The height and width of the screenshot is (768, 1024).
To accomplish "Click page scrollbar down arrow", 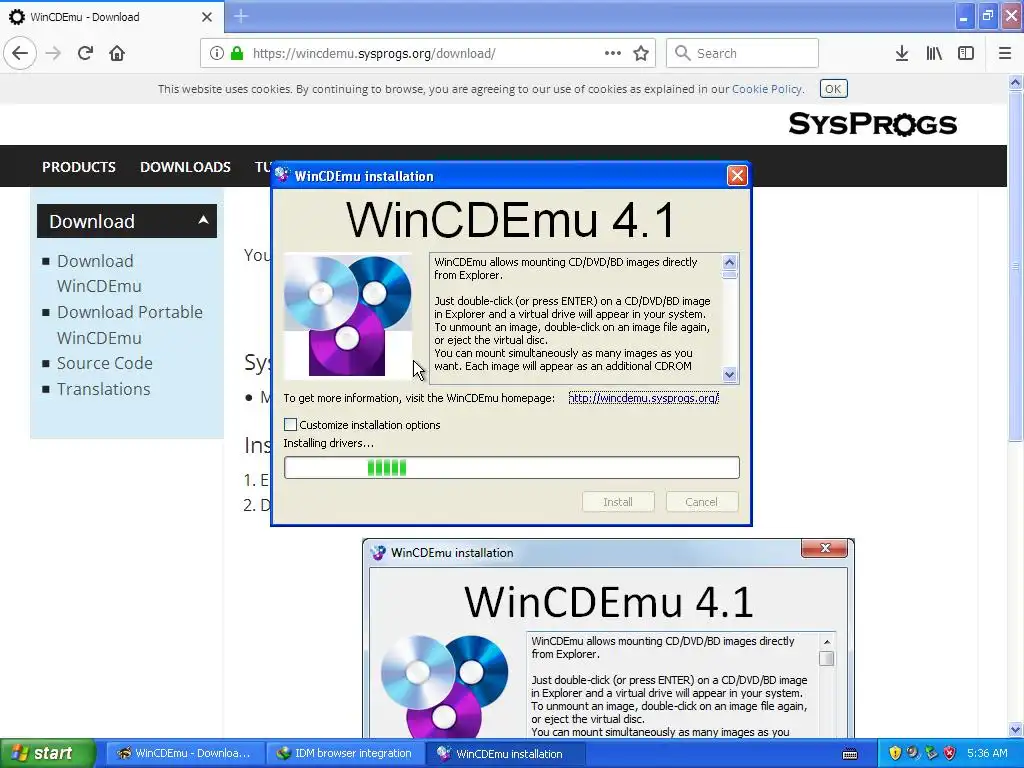I will [x=1015, y=729].
